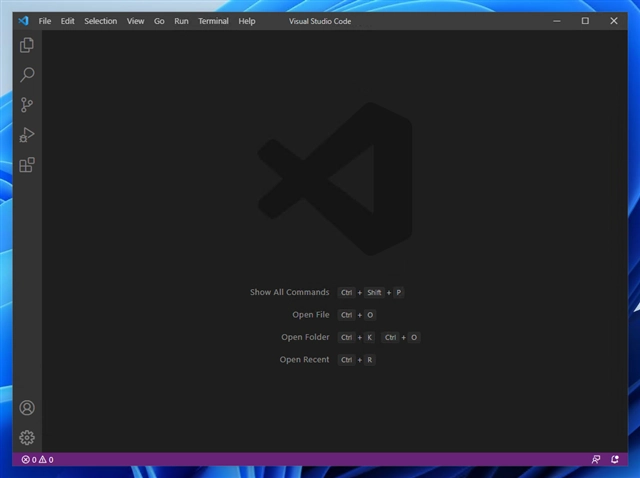This screenshot has height=478, width=640.
Task: Click the Show All Commands label
Action: [289, 292]
